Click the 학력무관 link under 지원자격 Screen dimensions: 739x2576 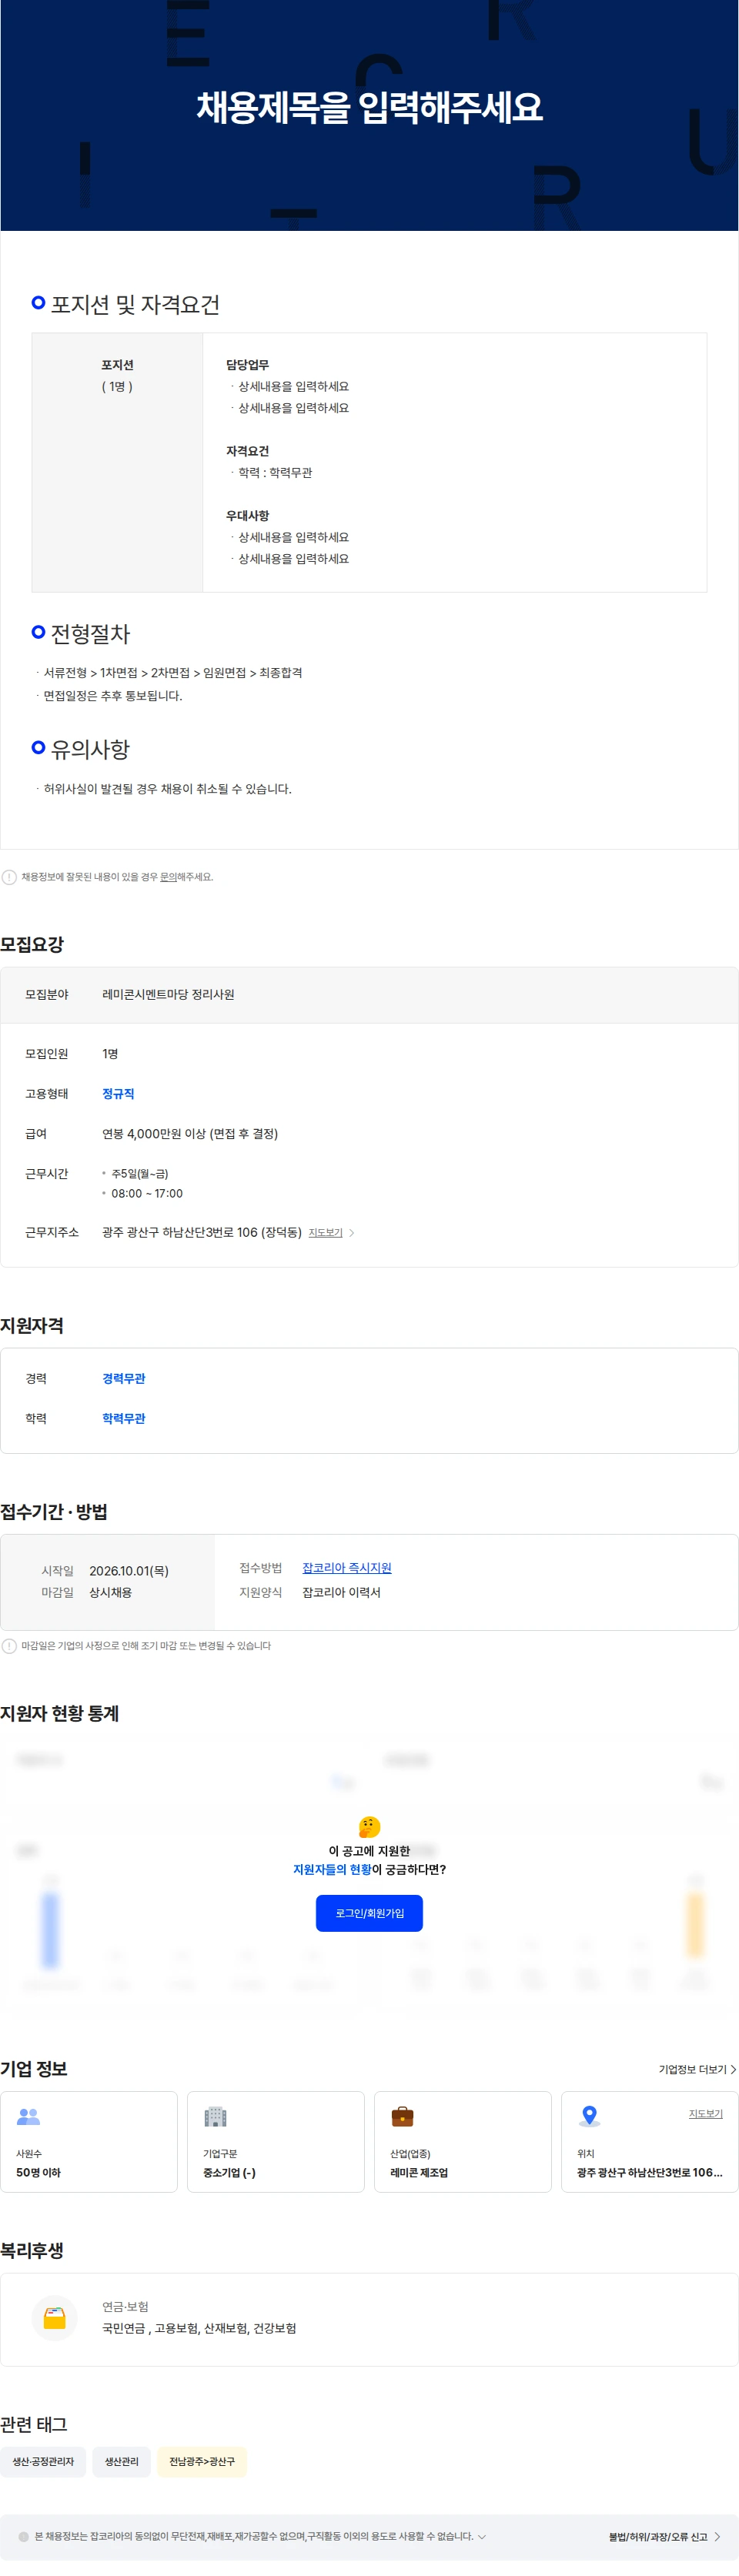point(124,1418)
